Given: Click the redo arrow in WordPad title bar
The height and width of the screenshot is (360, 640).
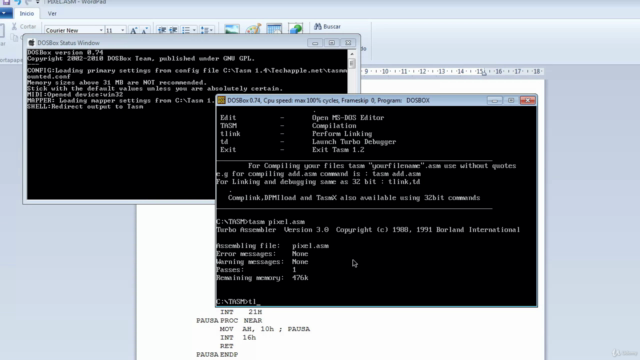Looking at the screenshot, I should click(28, 2).
